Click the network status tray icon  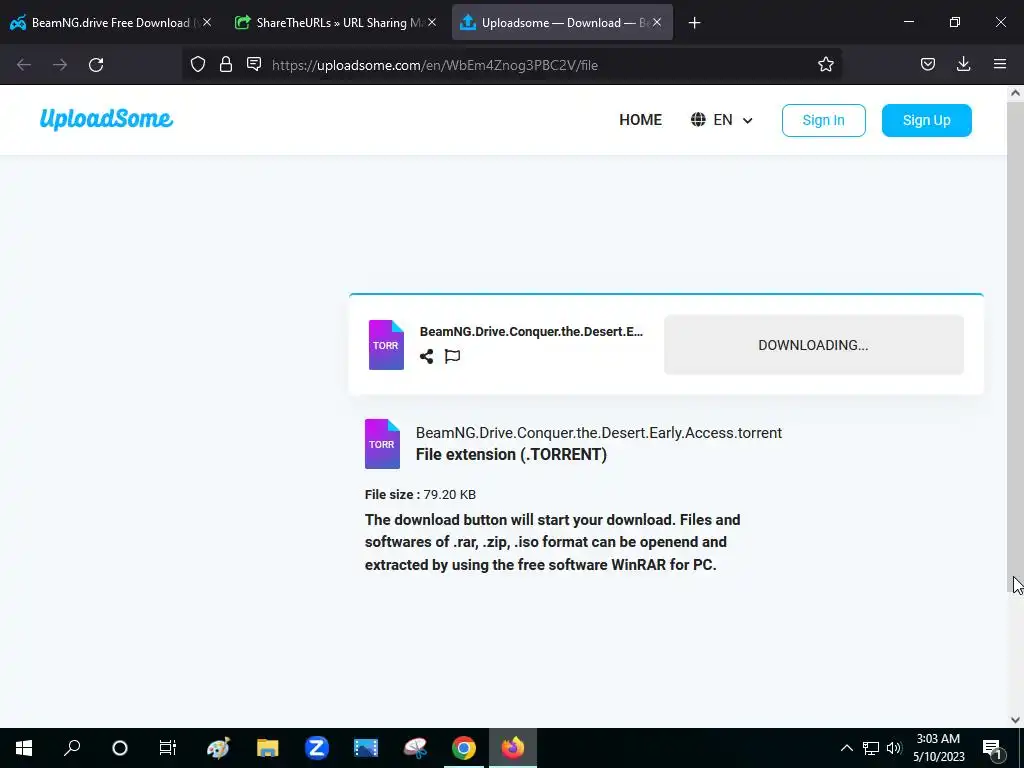[871, 748]
